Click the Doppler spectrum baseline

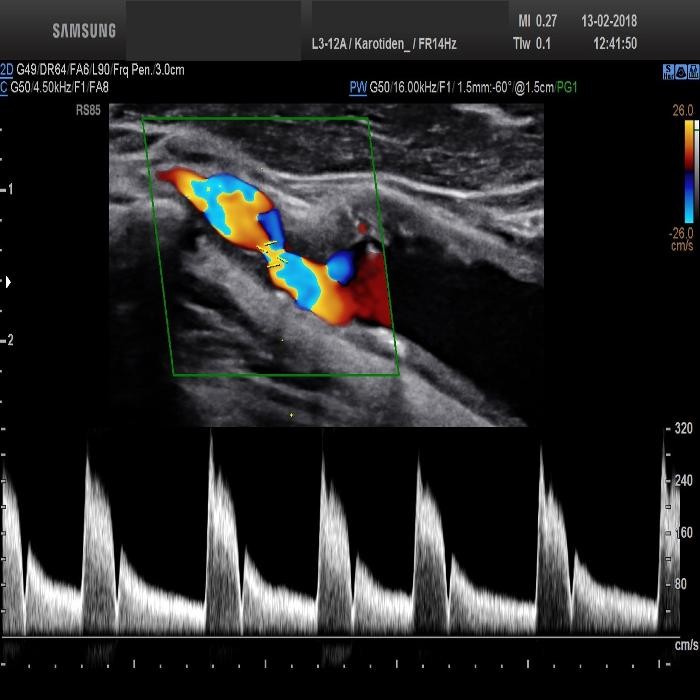coord(330,635)
